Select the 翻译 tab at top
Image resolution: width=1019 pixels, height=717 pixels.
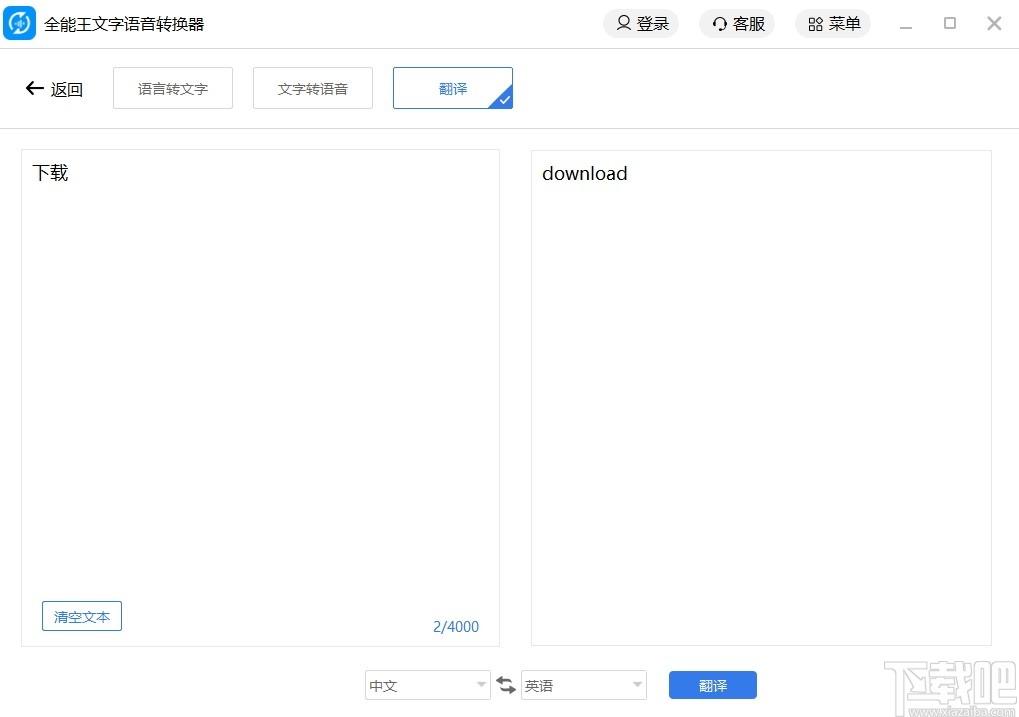(x=453, y=88)
